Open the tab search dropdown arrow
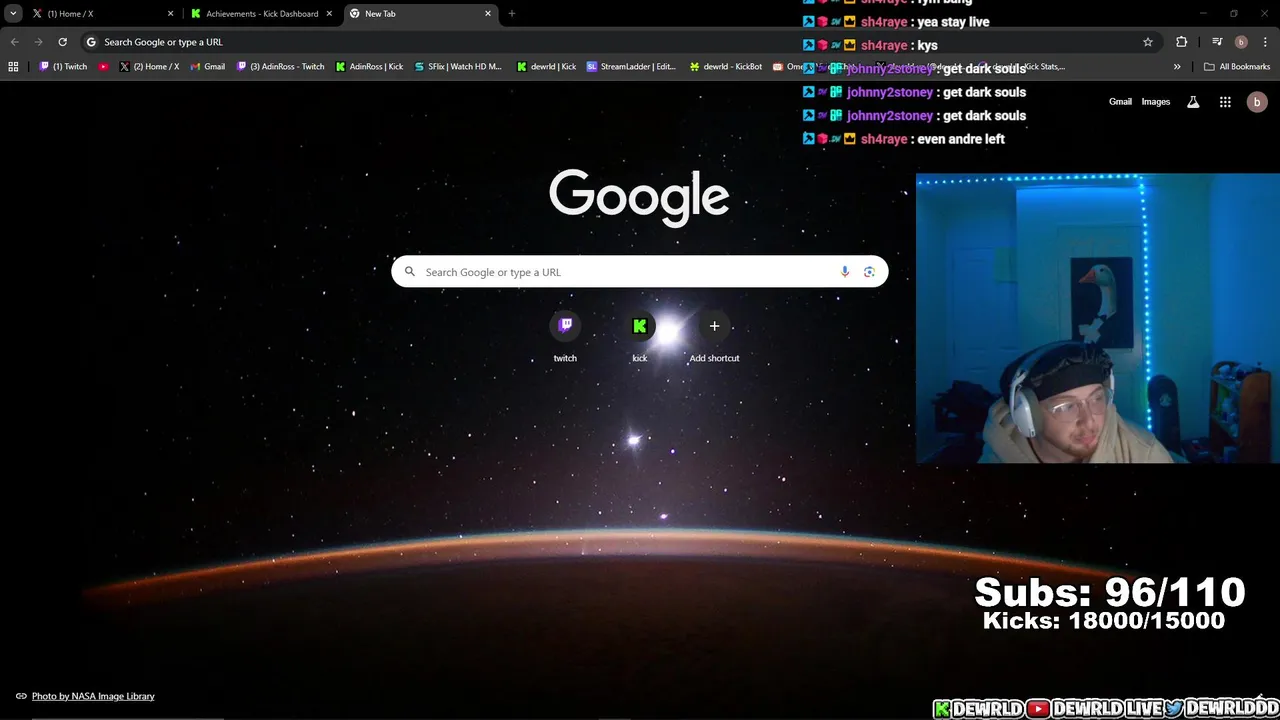Viewport: 1280px width, 720px height. pos(13,14)
